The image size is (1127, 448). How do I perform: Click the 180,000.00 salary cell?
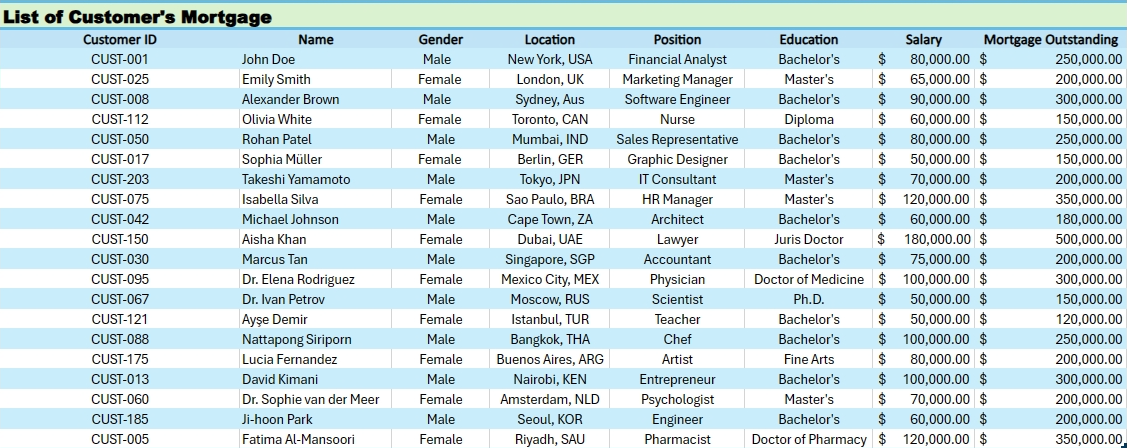[933, 240]
